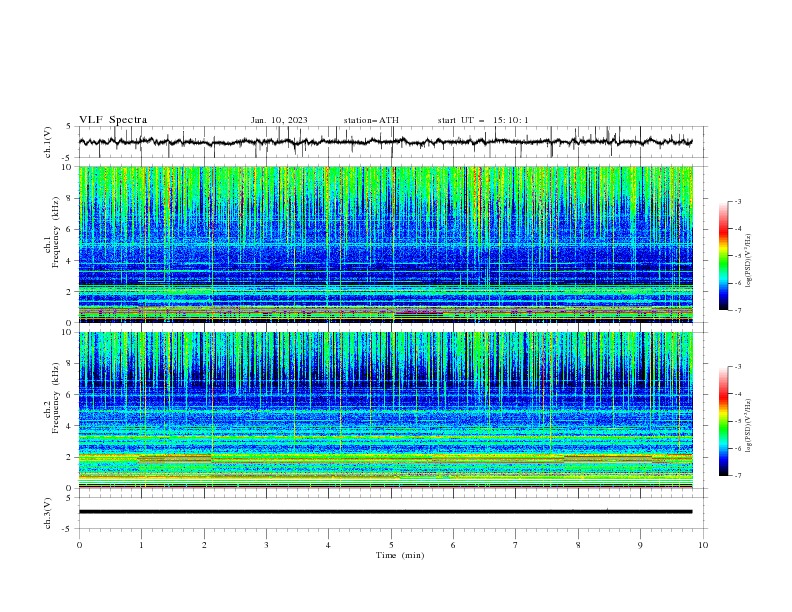The height and width of the screenshot is (612, 792).
Task: Click the "-3" tick on the ch.1 color bar
Action: [738, 201]
